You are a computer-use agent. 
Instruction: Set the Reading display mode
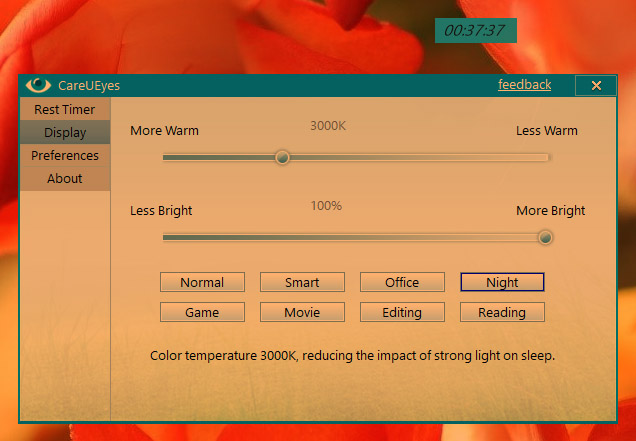(502, 312)
